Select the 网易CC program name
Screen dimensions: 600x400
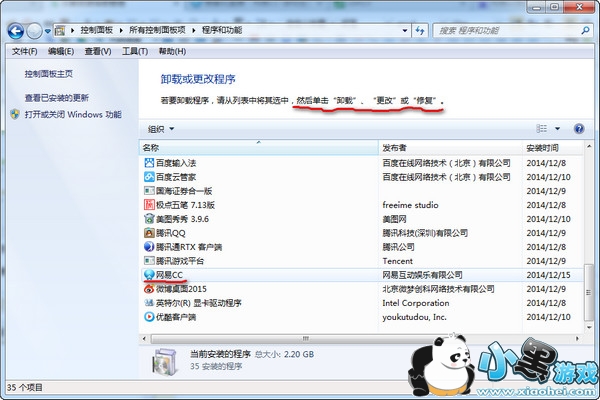[170, 275]
